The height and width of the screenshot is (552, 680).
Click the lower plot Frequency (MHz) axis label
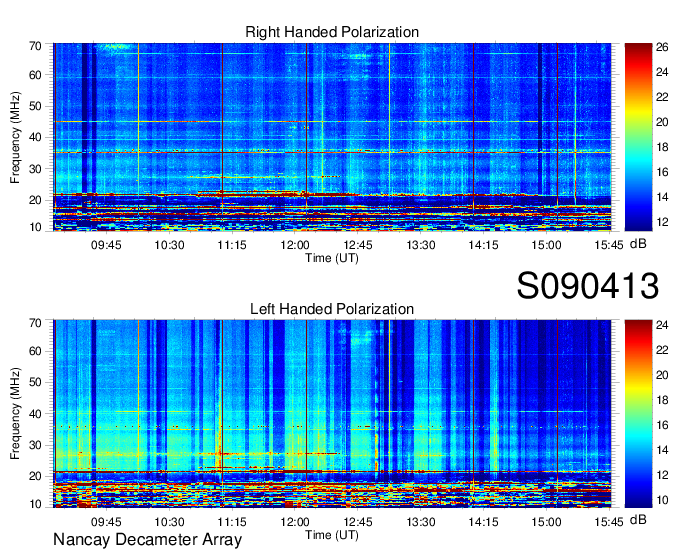pyautogui.click(x=15, y=414)
